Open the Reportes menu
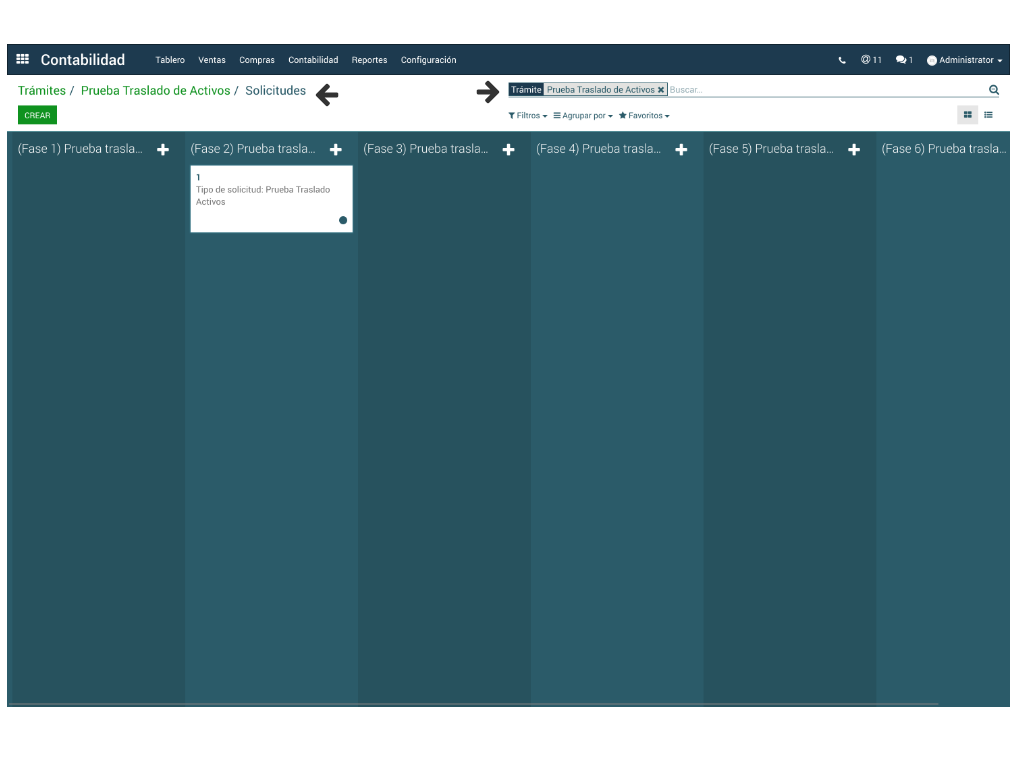Viewport: 1023px width, 767px height. point(369,61)
